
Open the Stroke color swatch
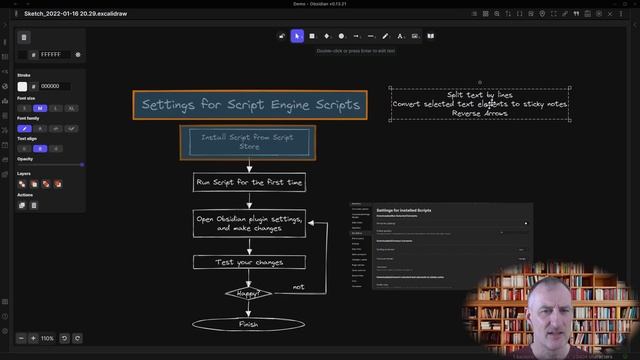(22, 87)
